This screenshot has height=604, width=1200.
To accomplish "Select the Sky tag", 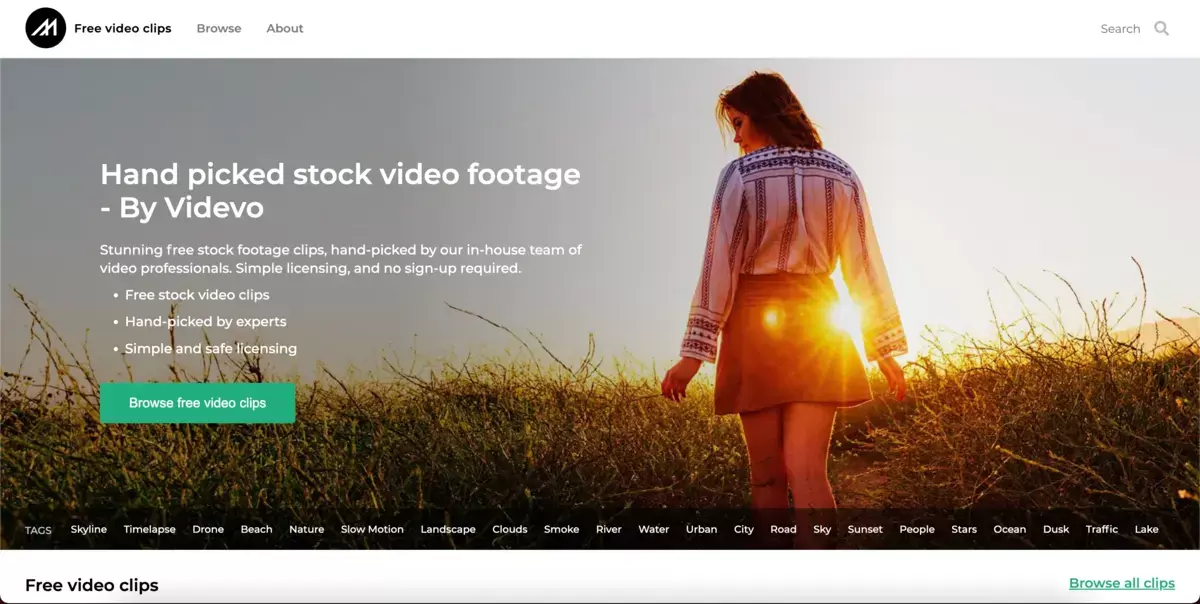I will point(822,529).
